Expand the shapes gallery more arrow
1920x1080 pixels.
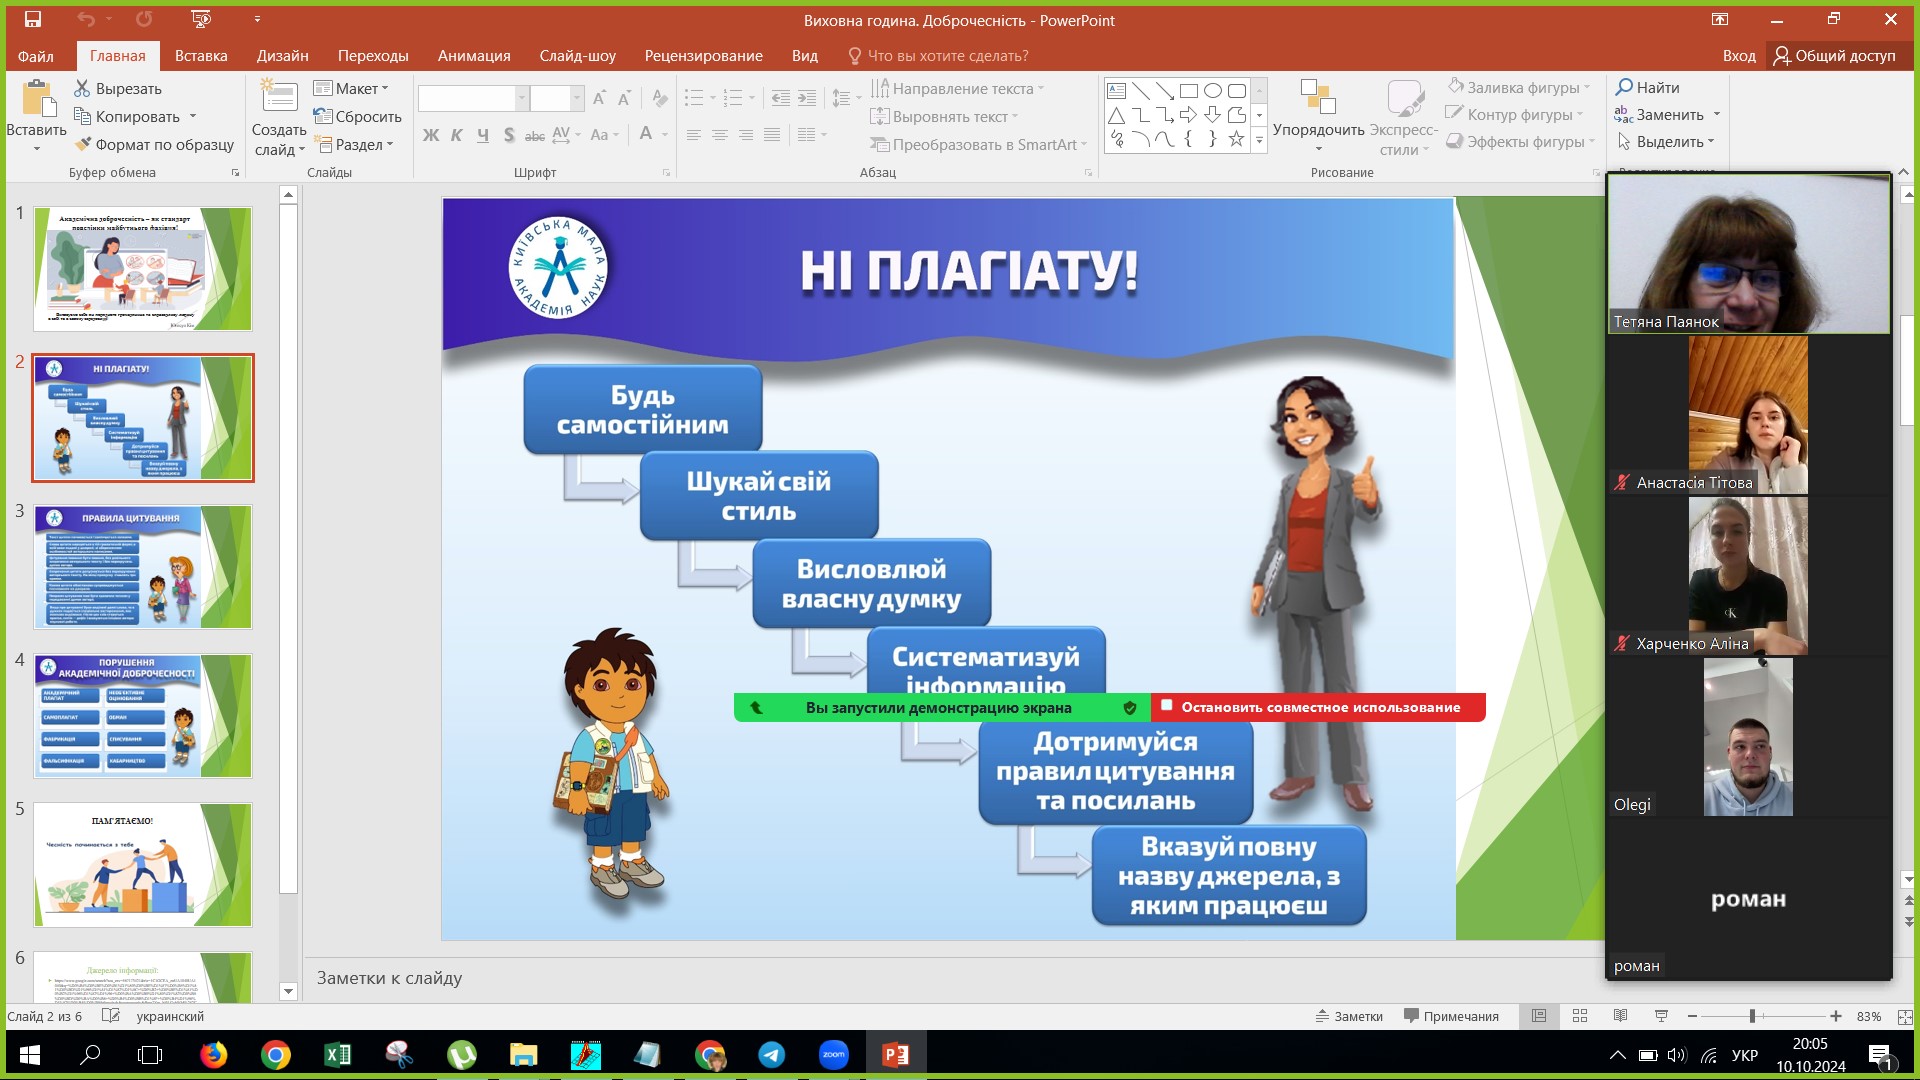pyautogui.click(x=1259, y=141)
